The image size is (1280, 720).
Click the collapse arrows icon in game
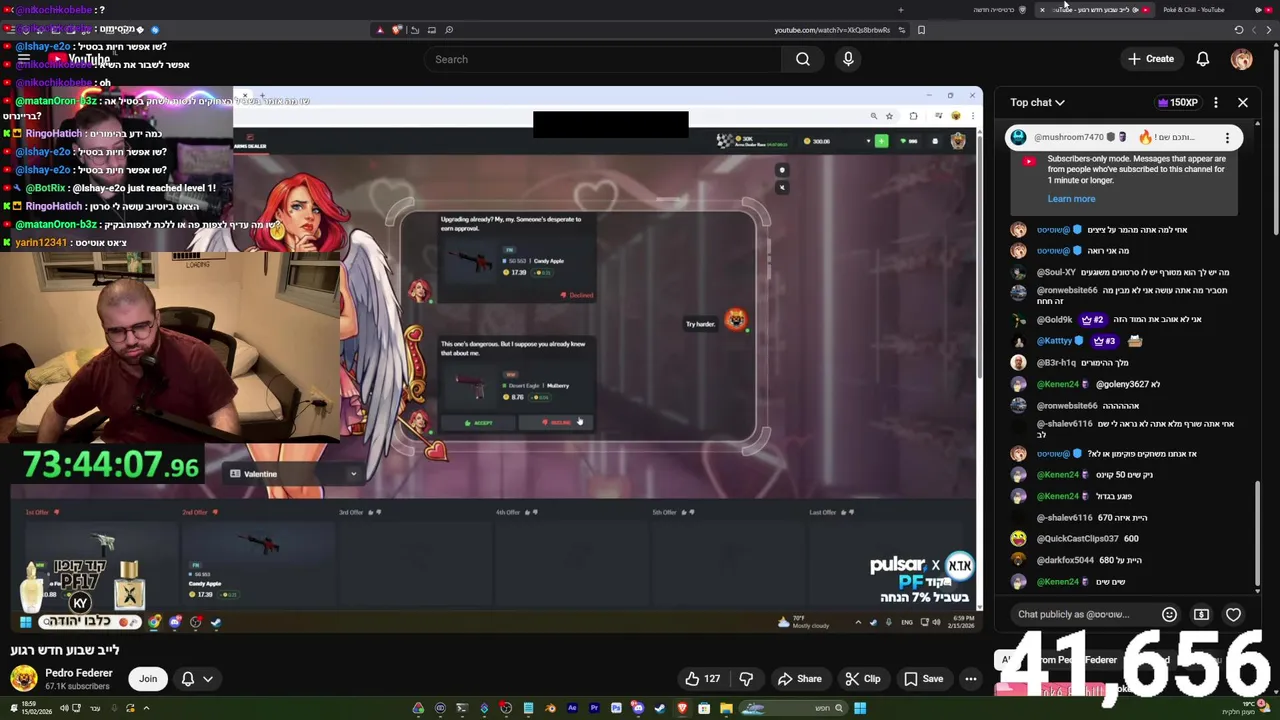782,187
